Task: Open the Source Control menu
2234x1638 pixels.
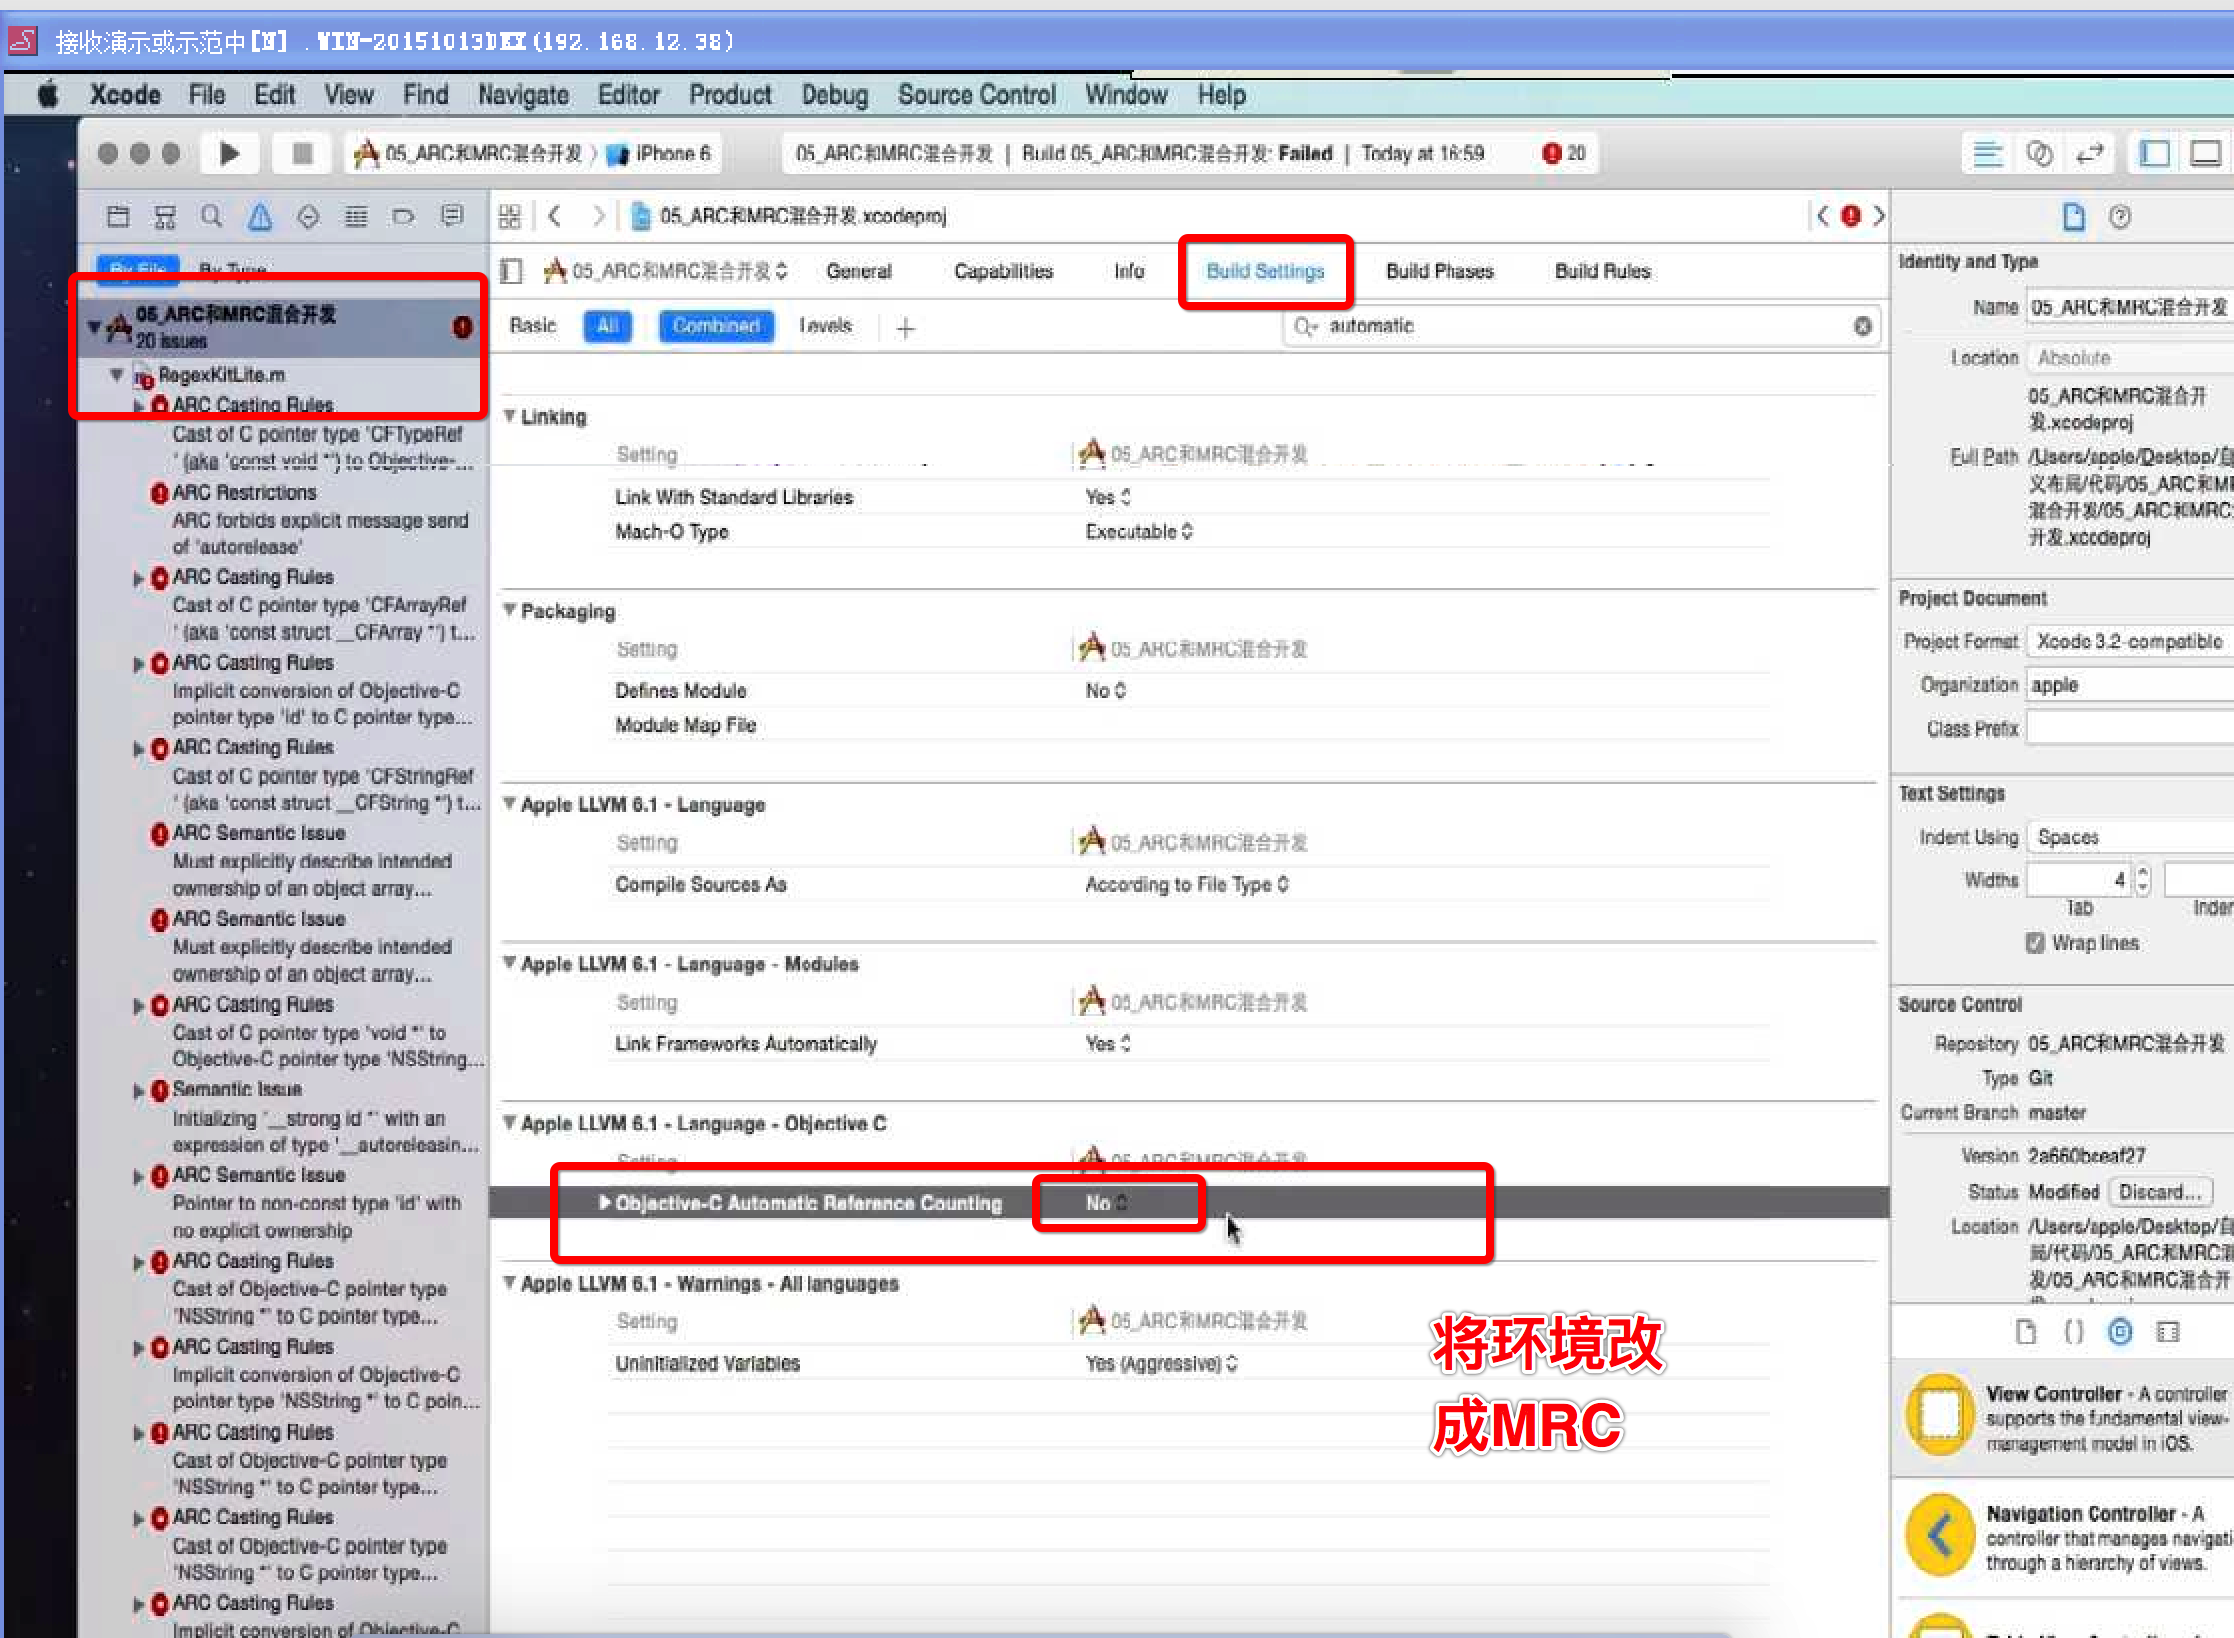Action: click(x=976, y=95)
